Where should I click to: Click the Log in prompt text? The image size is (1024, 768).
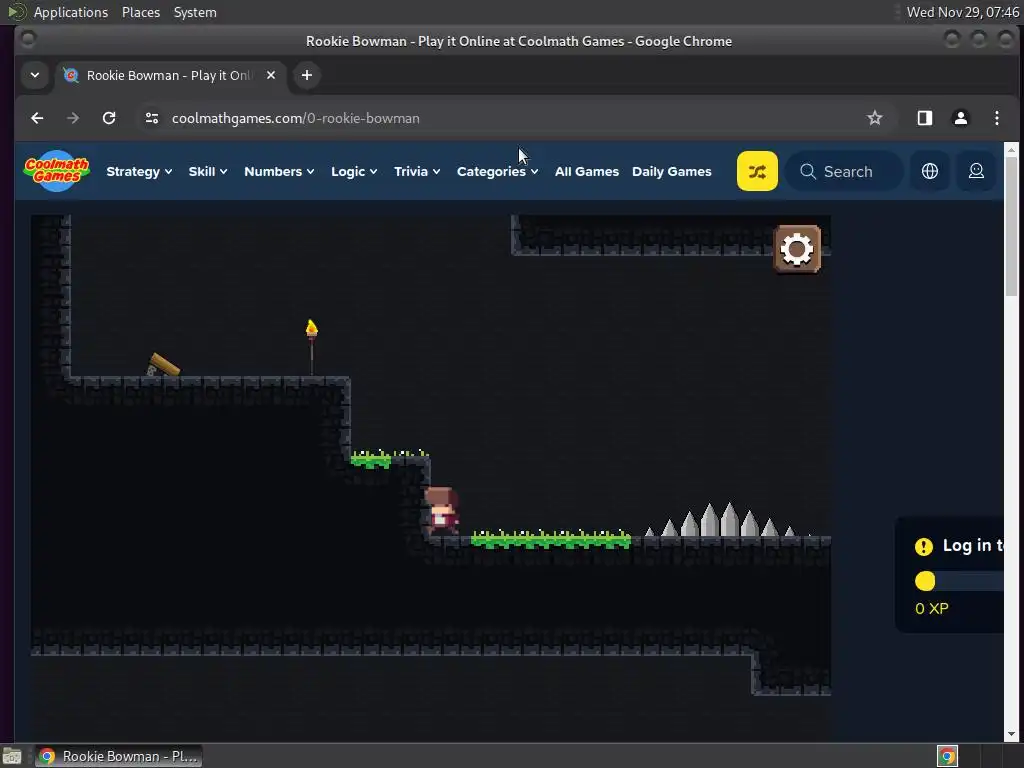coord(972,545)
